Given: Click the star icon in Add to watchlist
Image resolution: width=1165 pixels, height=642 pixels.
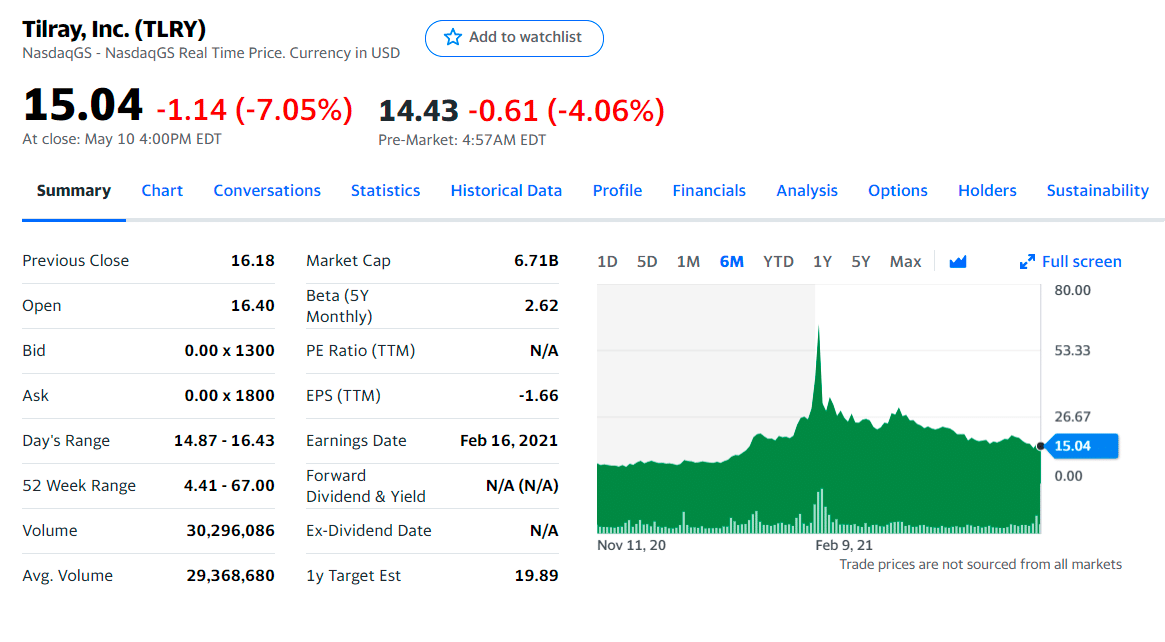Looking at the screenshot, I should point(452,37).
